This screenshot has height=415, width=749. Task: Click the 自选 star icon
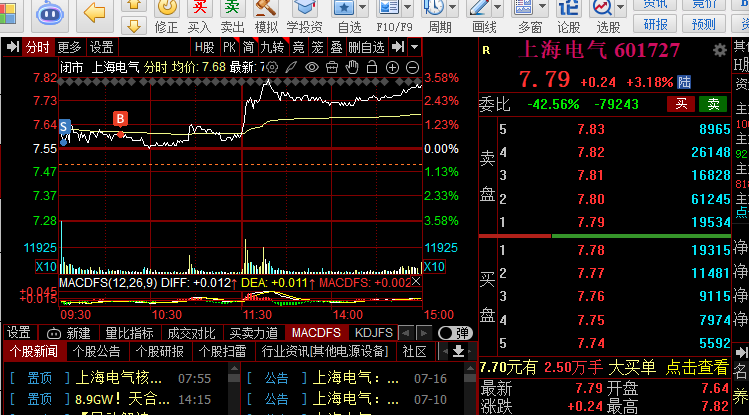click(x=344, y=7)
